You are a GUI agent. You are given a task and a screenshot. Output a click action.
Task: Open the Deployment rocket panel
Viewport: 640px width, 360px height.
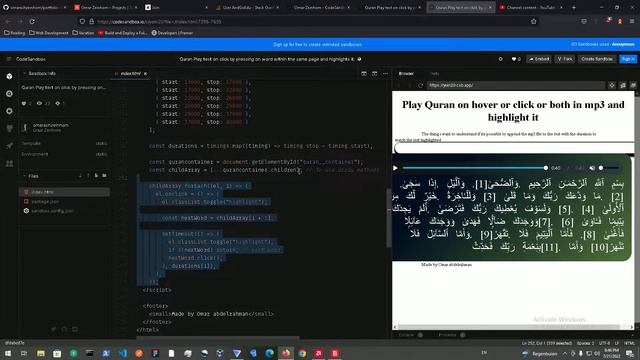pyautogui.click(x=9, y=146)
